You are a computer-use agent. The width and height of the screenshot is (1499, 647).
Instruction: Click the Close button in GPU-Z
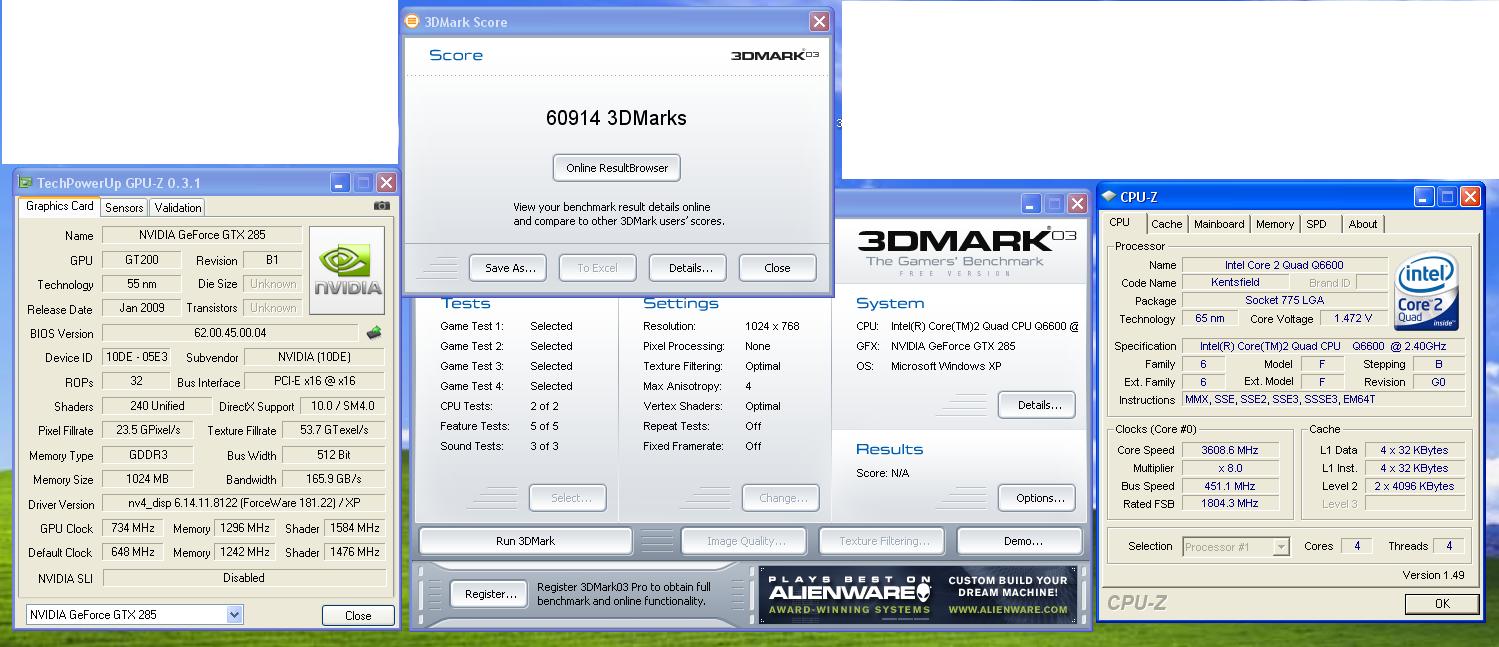(358, 616)
